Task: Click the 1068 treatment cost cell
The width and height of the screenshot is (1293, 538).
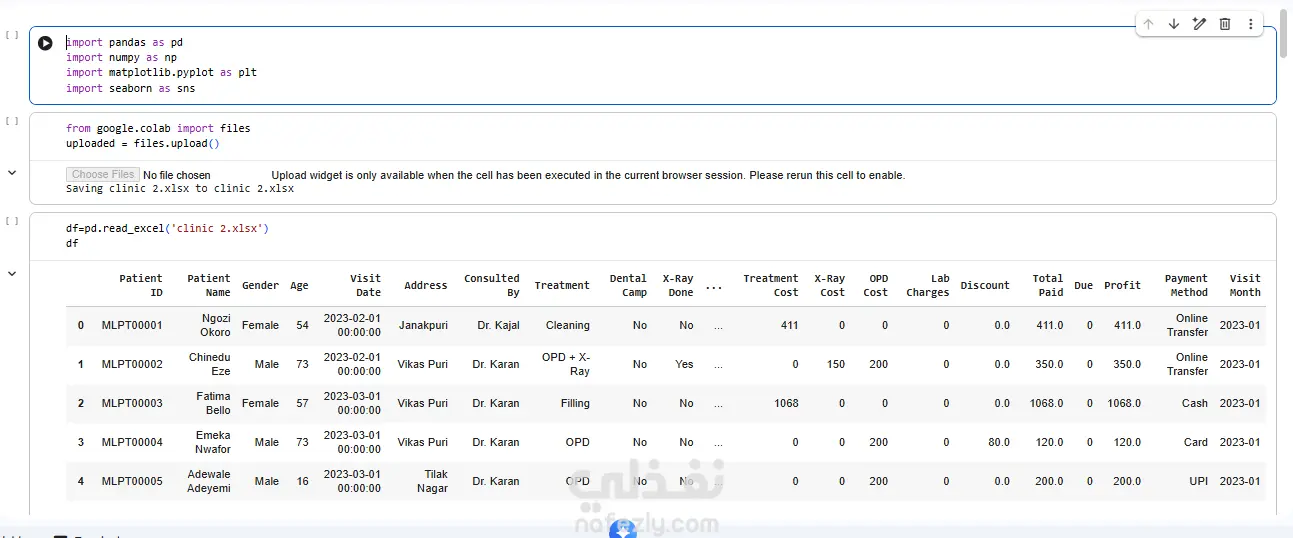Action: pos(786,403)
